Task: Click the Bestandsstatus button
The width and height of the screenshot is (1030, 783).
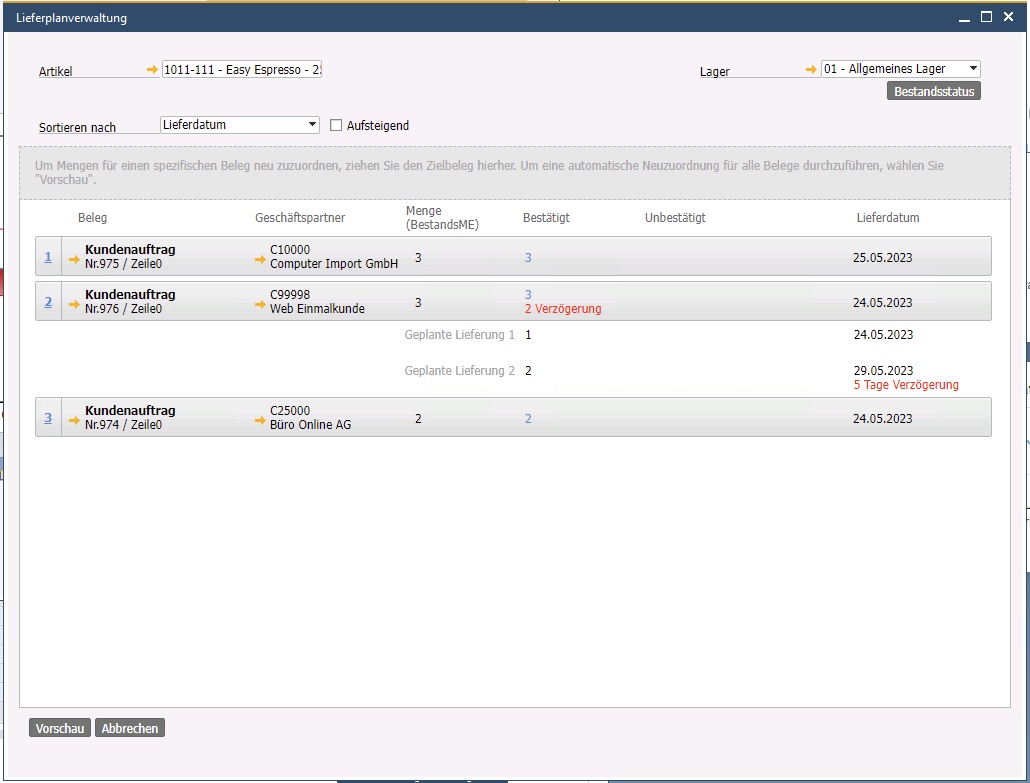Action: pyautogui.click(x=933, y=92)
